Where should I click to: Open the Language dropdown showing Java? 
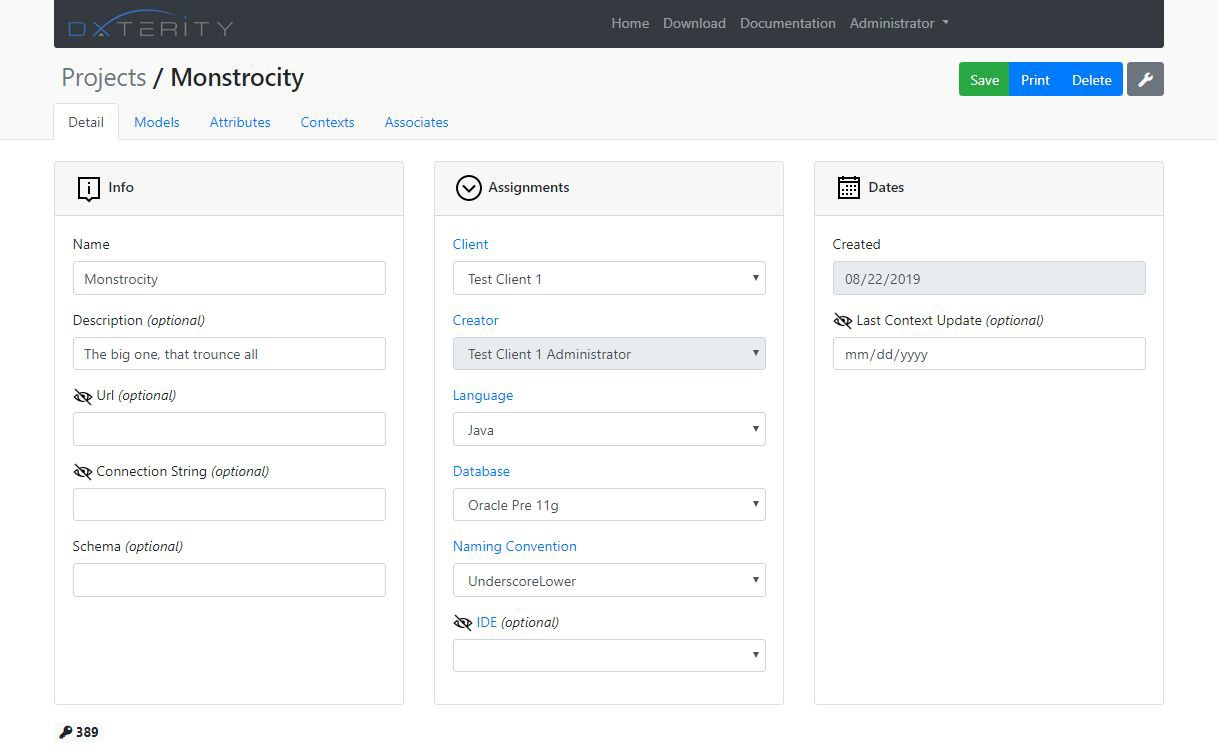click(609, 429)
